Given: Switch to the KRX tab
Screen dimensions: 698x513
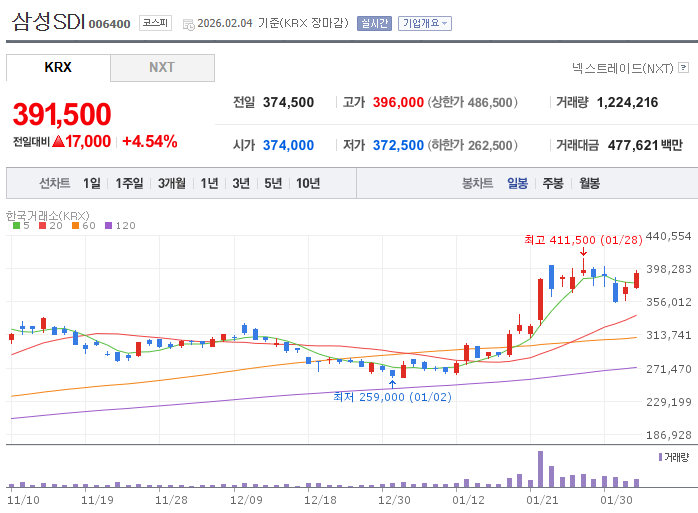Looking at the screenshot, I should [58, 67].
